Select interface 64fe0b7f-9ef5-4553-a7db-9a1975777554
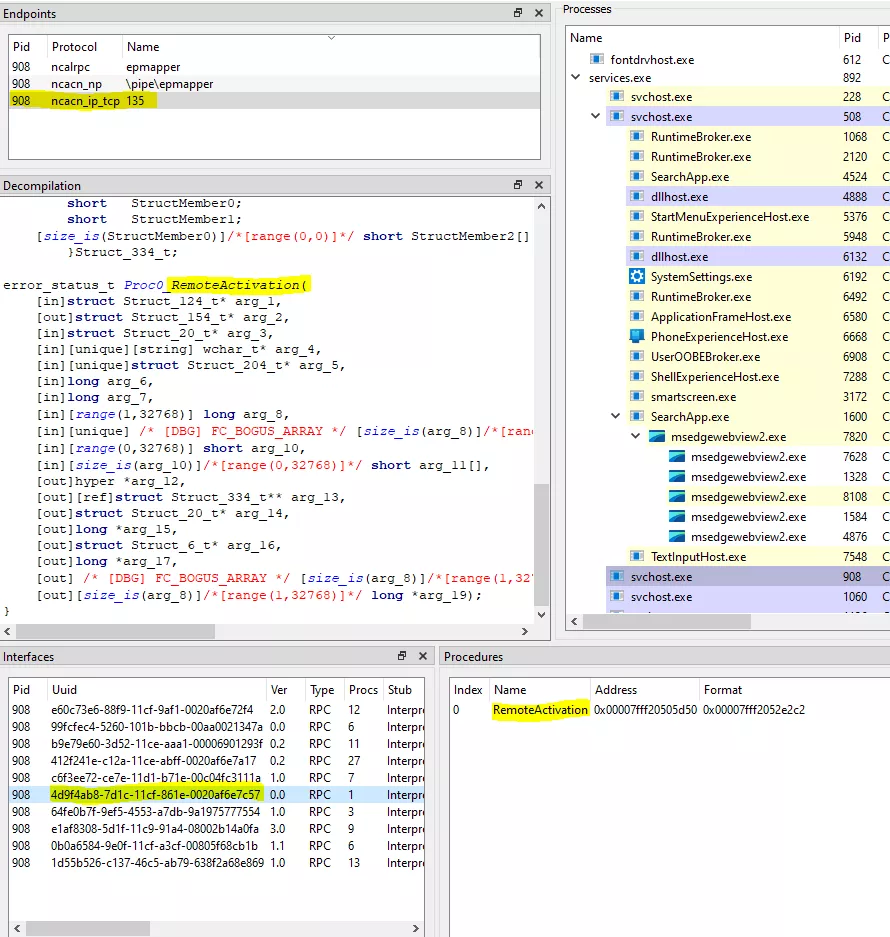This screenshot has width=890, height=937. (x=216, y=812)
